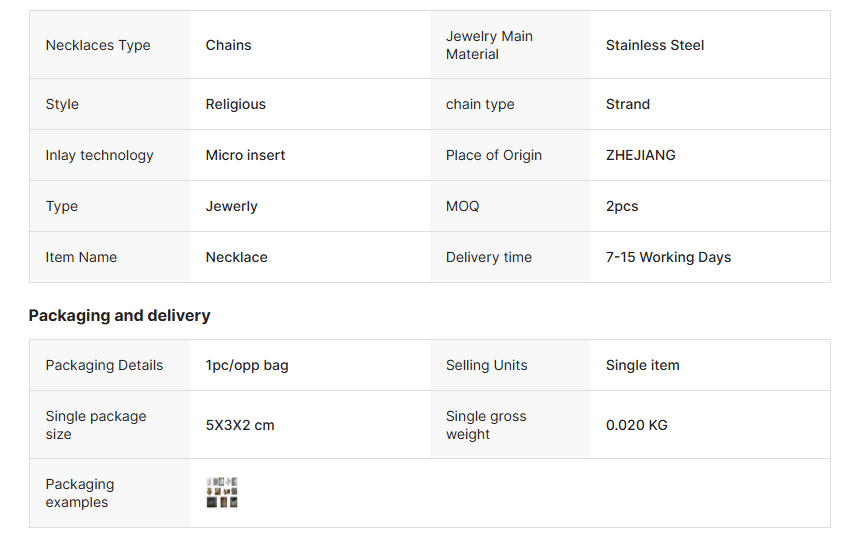Select the 7-15 Working Days text
841x535 pixels.
coord(668,257)
